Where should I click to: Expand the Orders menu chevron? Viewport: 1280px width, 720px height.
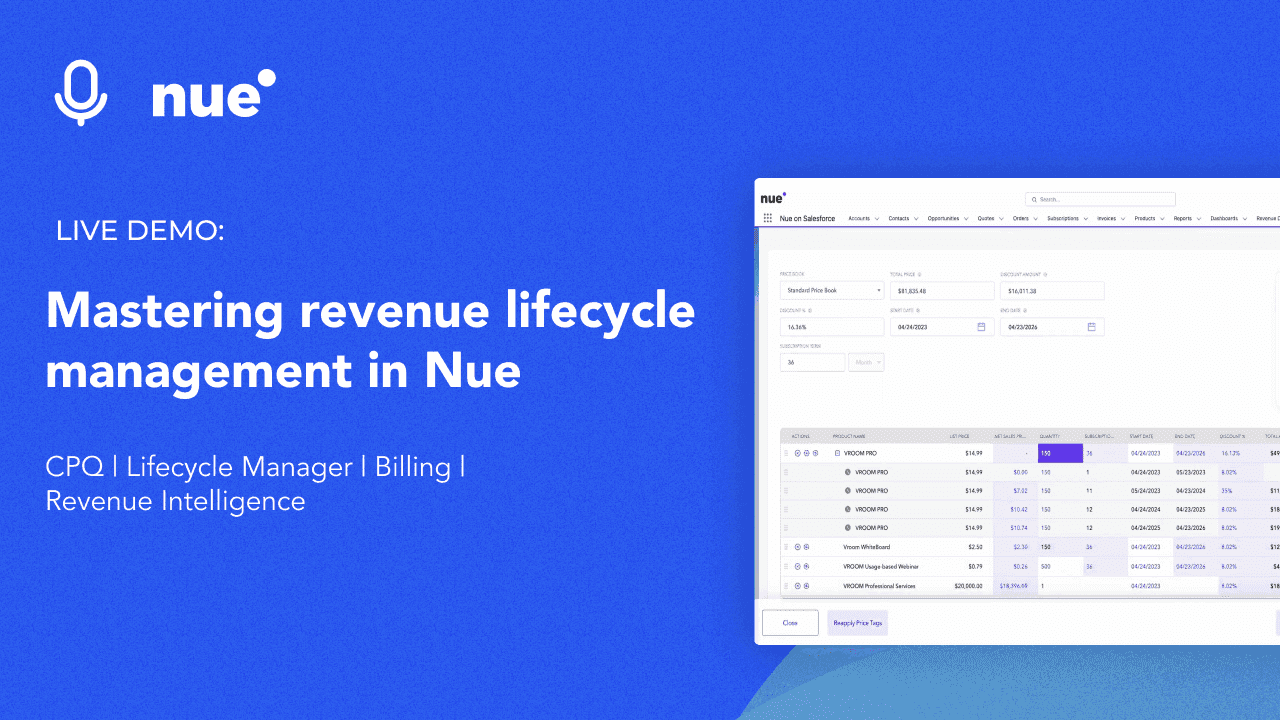[x=1035, y=219]
